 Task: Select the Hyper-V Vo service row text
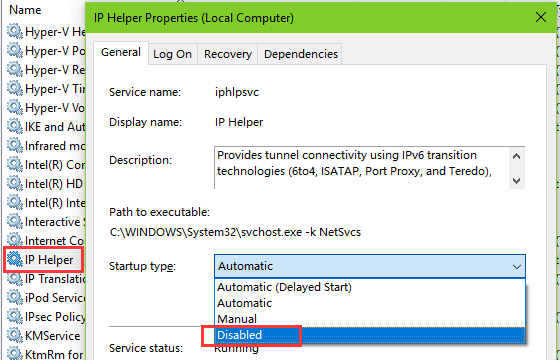click(55, 108)
